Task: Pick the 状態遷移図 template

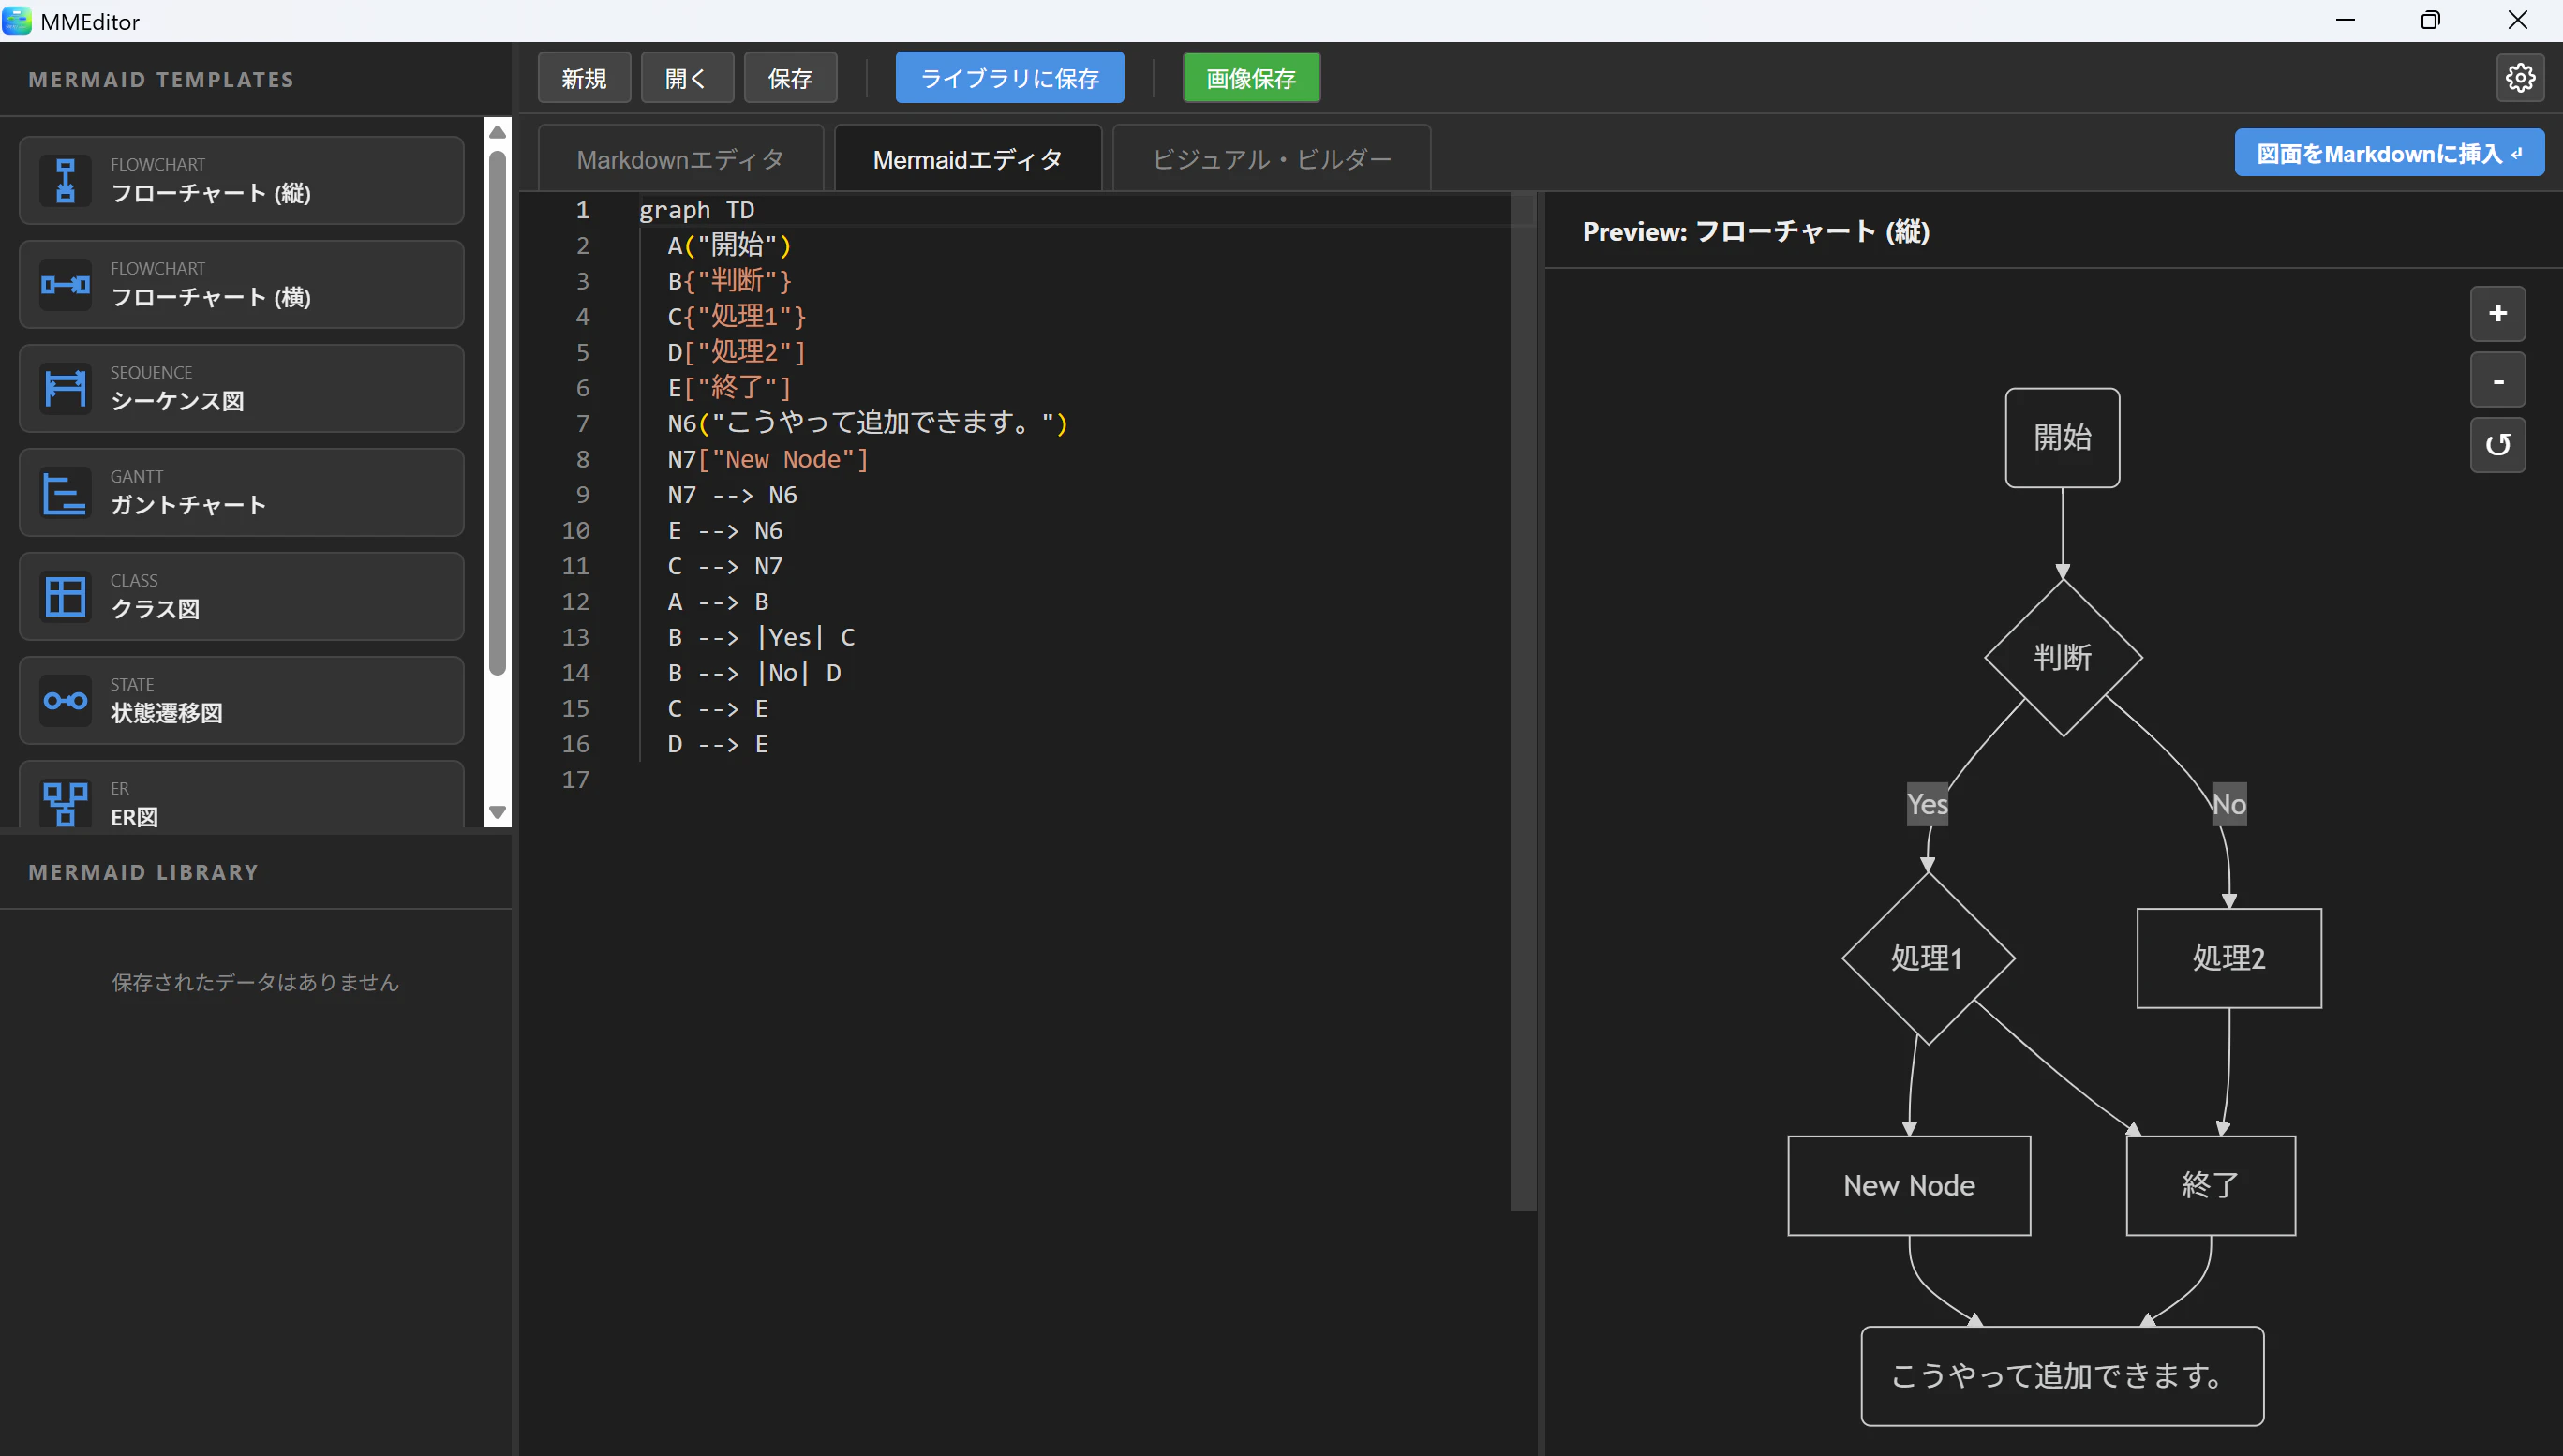Action: tap(241, 701)
